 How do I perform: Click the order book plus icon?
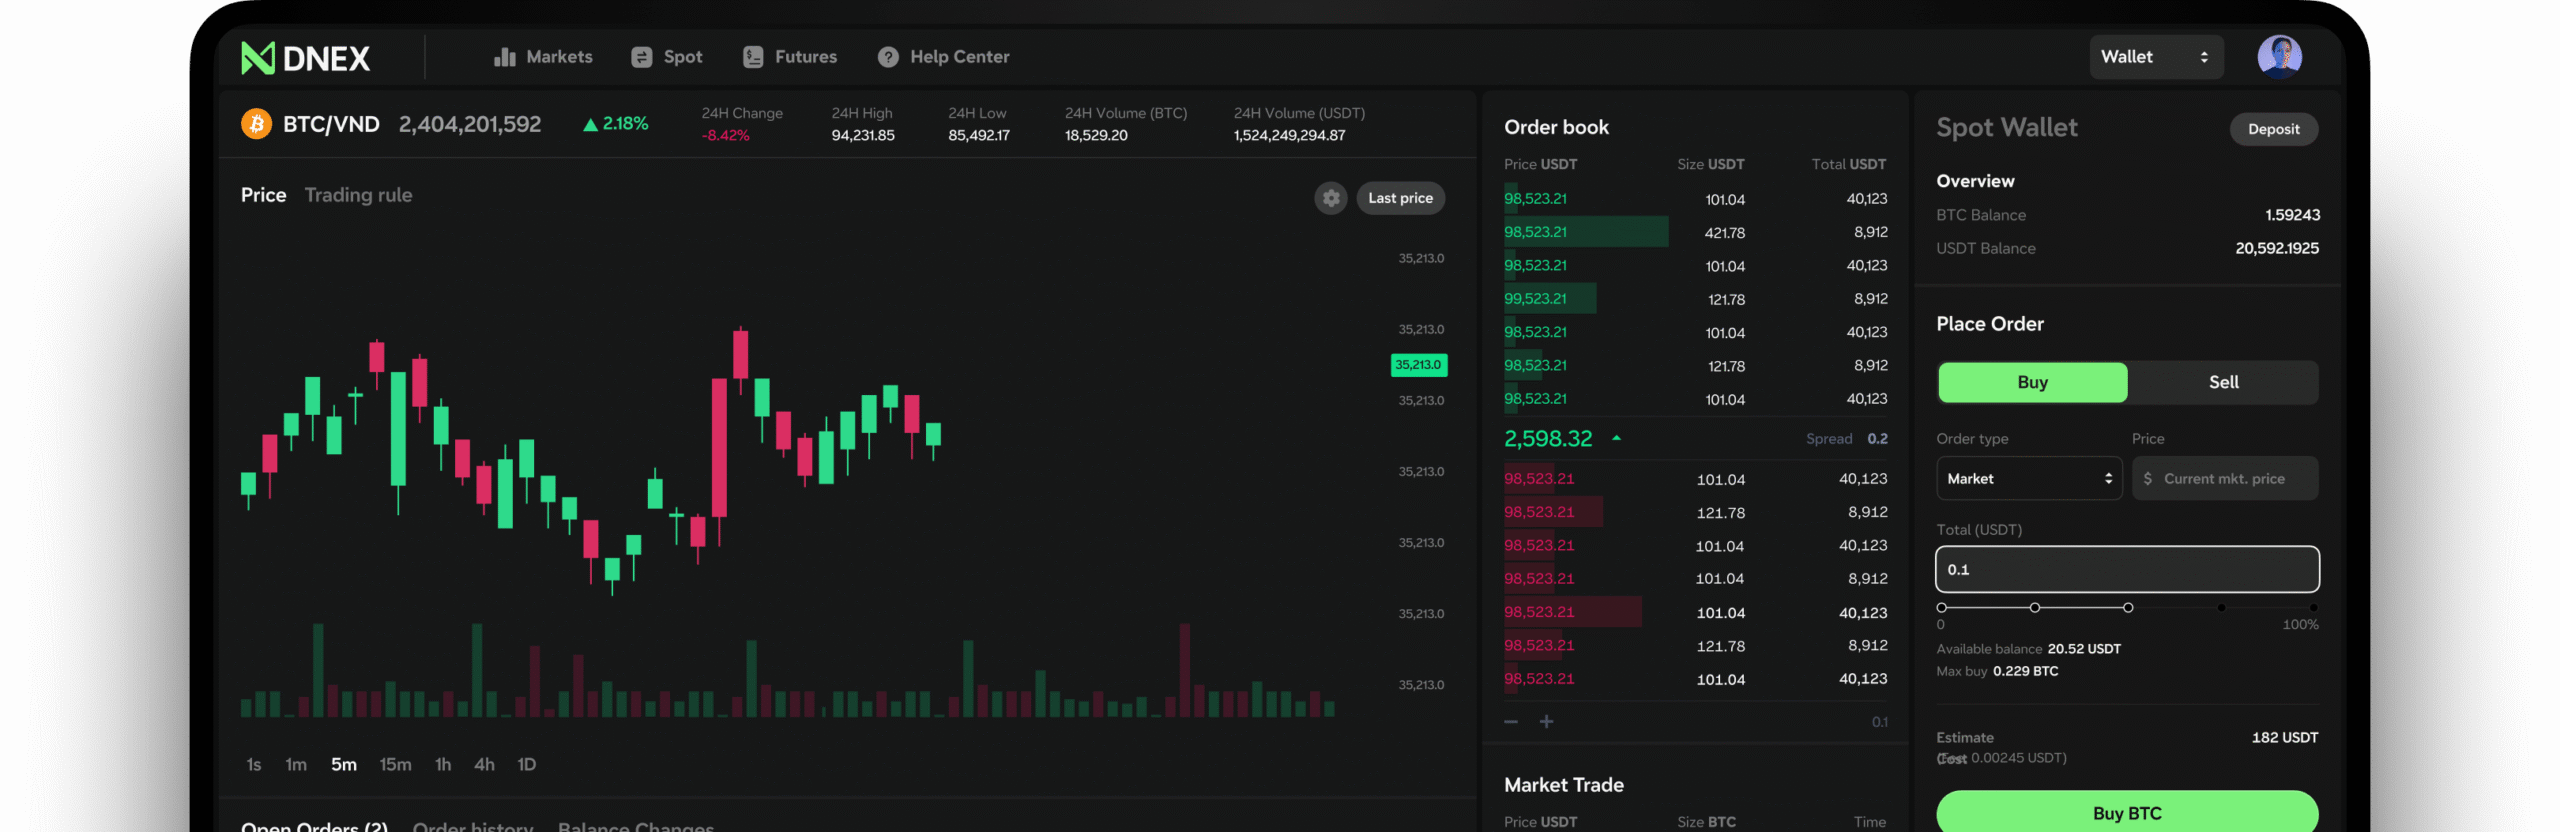(1546, 721)
